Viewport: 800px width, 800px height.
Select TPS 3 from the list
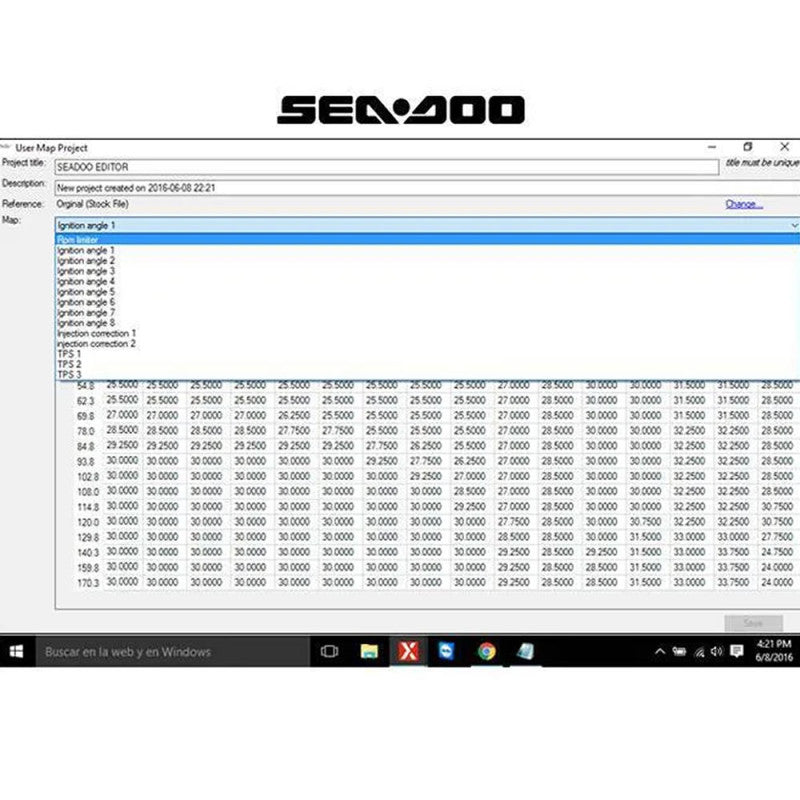coord(427,374)
